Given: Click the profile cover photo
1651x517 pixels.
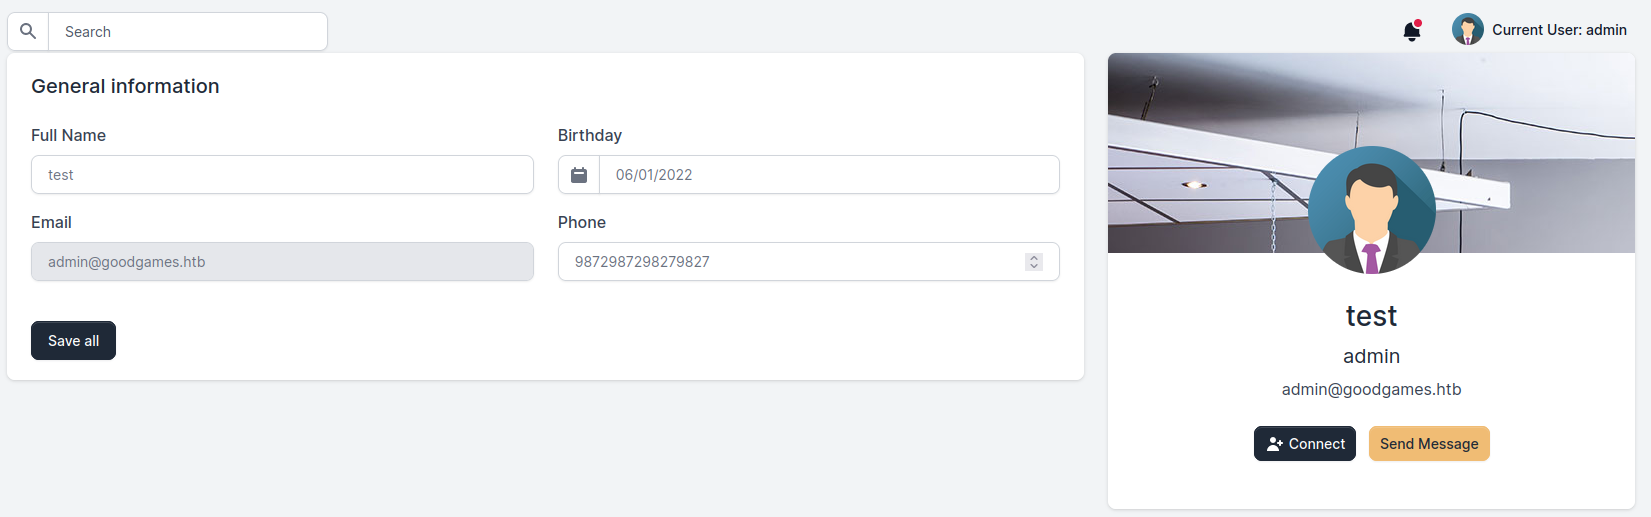Looking at the screenshot, I should (x=1200, y=110).
